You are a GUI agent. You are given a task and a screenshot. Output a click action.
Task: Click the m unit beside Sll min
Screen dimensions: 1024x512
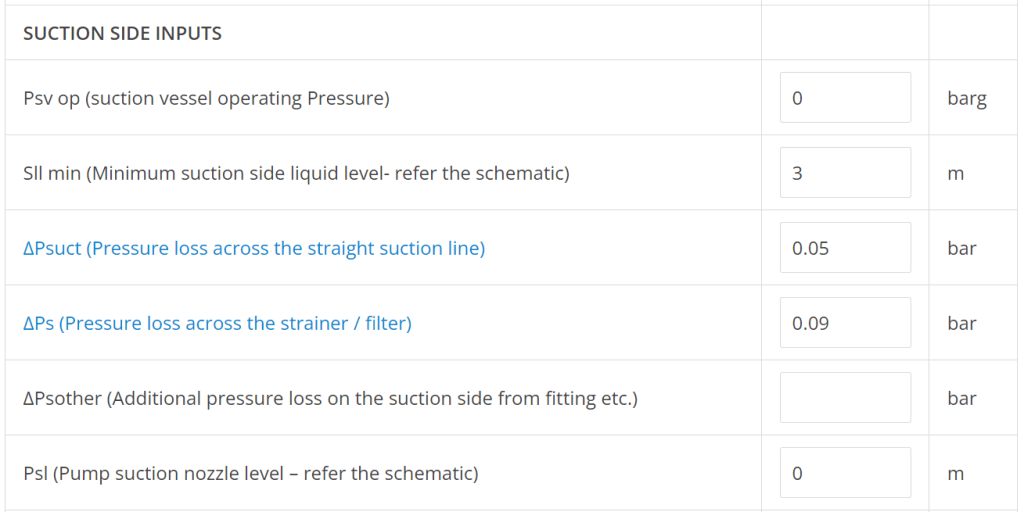pyautogui.click(x=955, y=174)
